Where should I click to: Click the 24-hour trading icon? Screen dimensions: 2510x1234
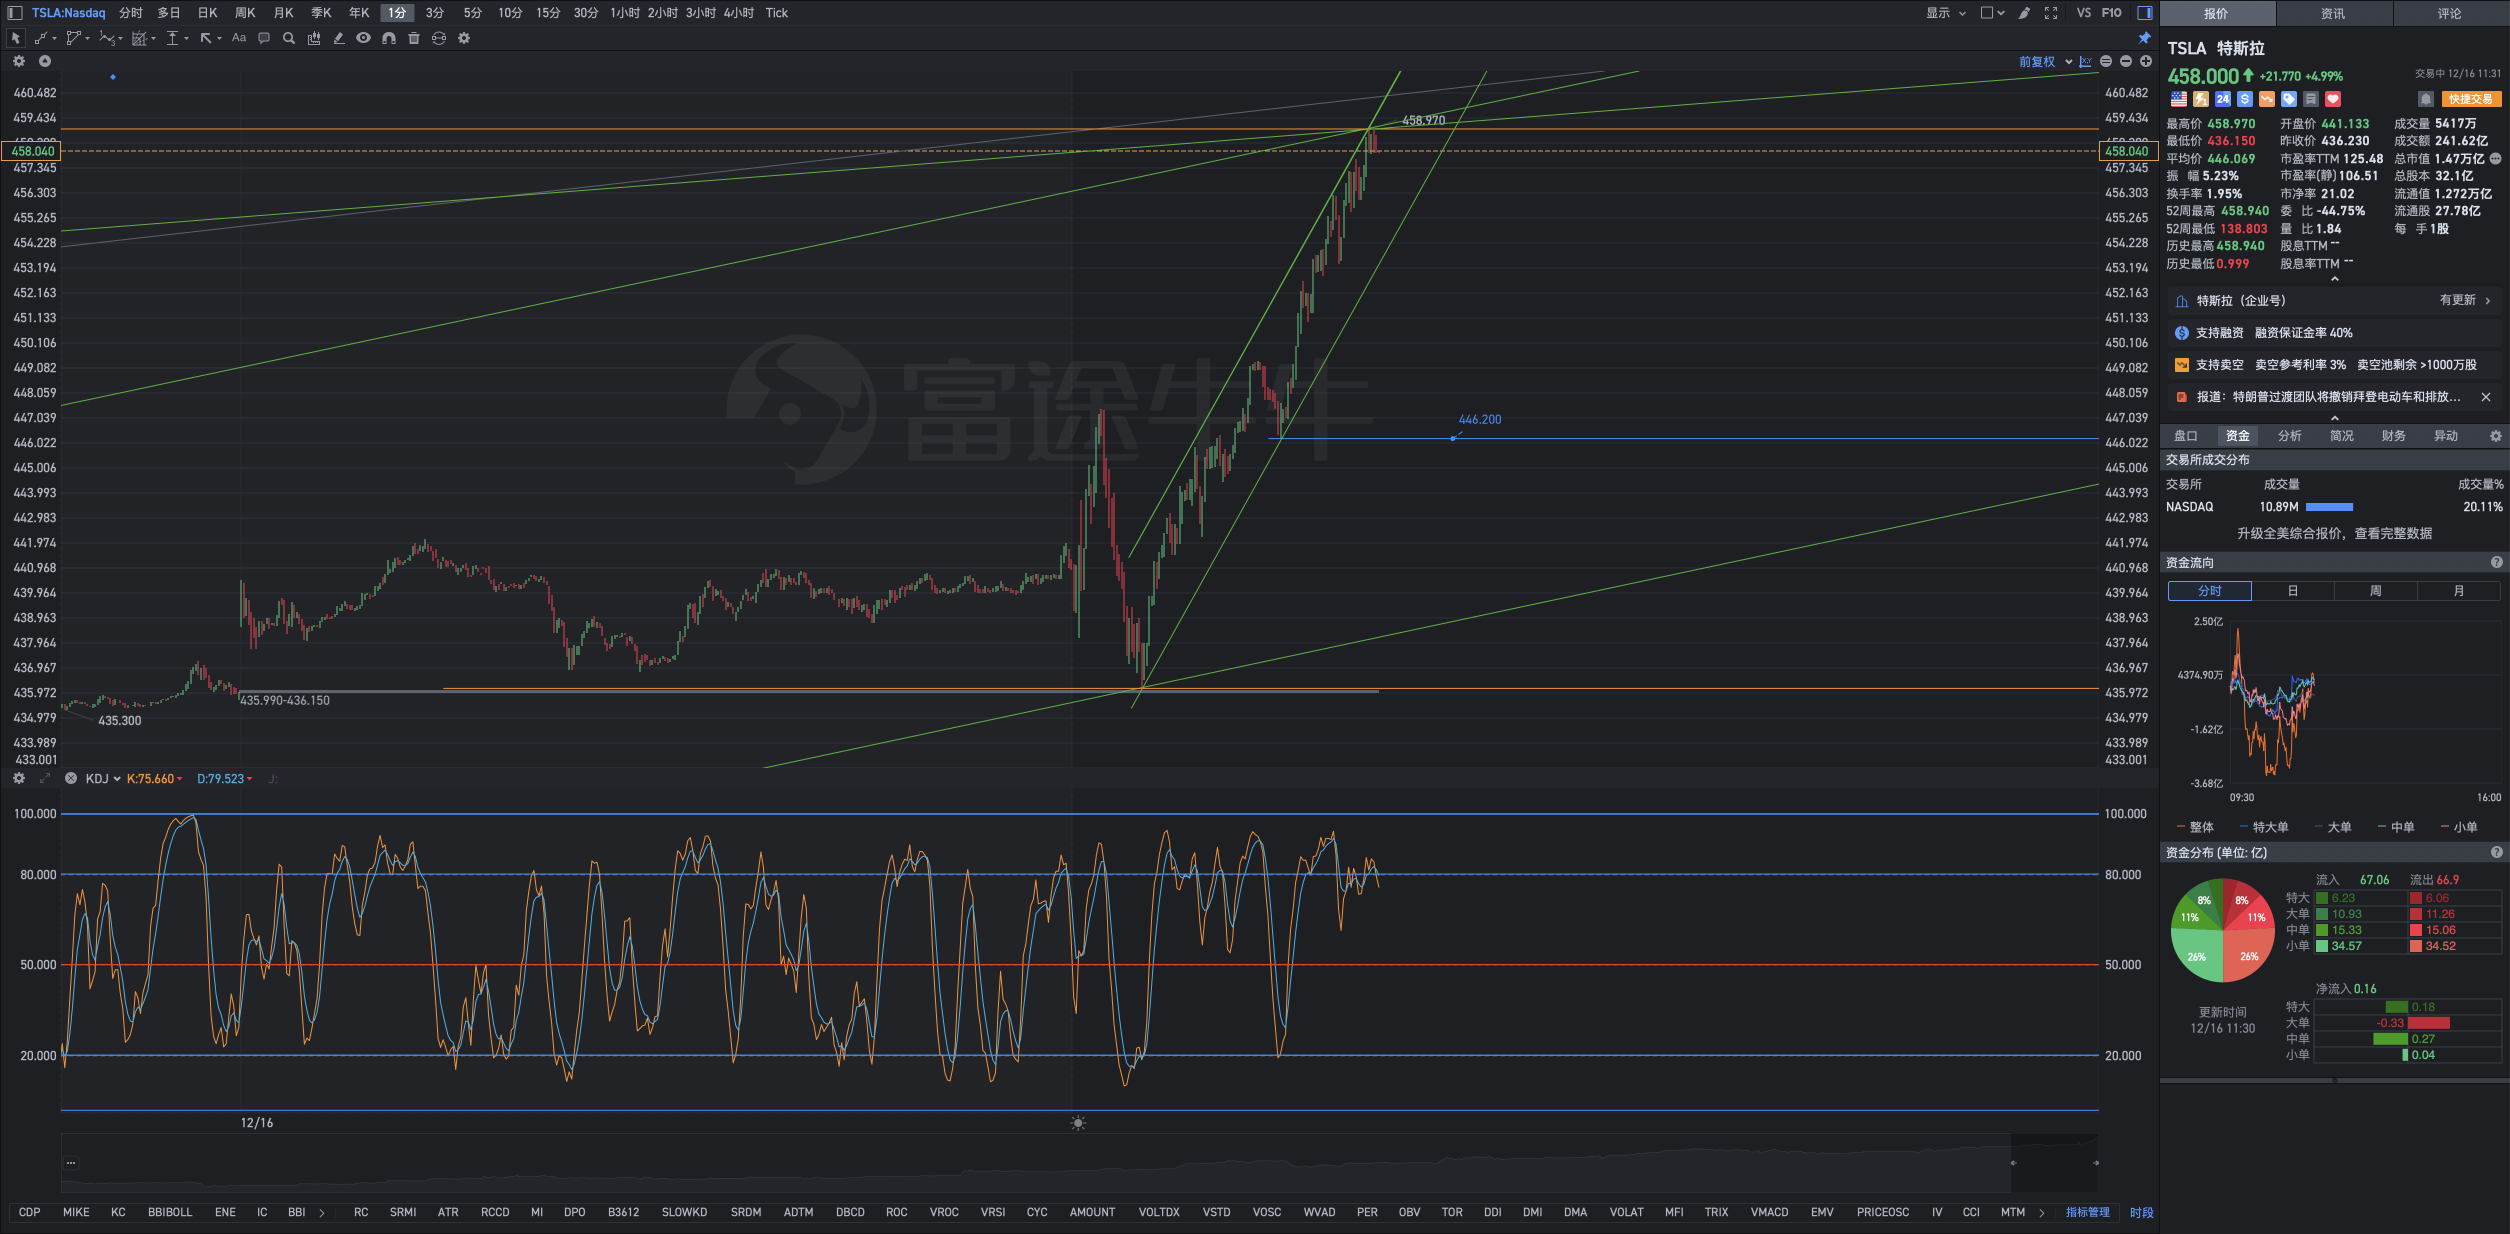pos(2223,99)
